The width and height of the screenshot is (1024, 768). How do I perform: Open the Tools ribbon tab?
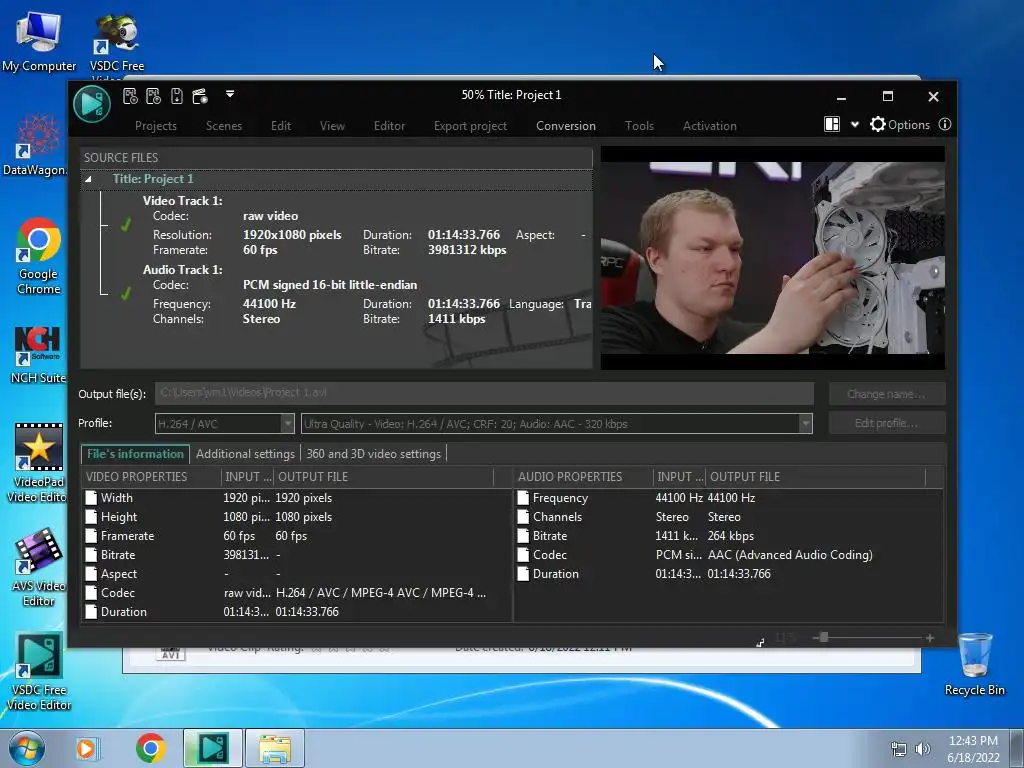pos(639,125)
